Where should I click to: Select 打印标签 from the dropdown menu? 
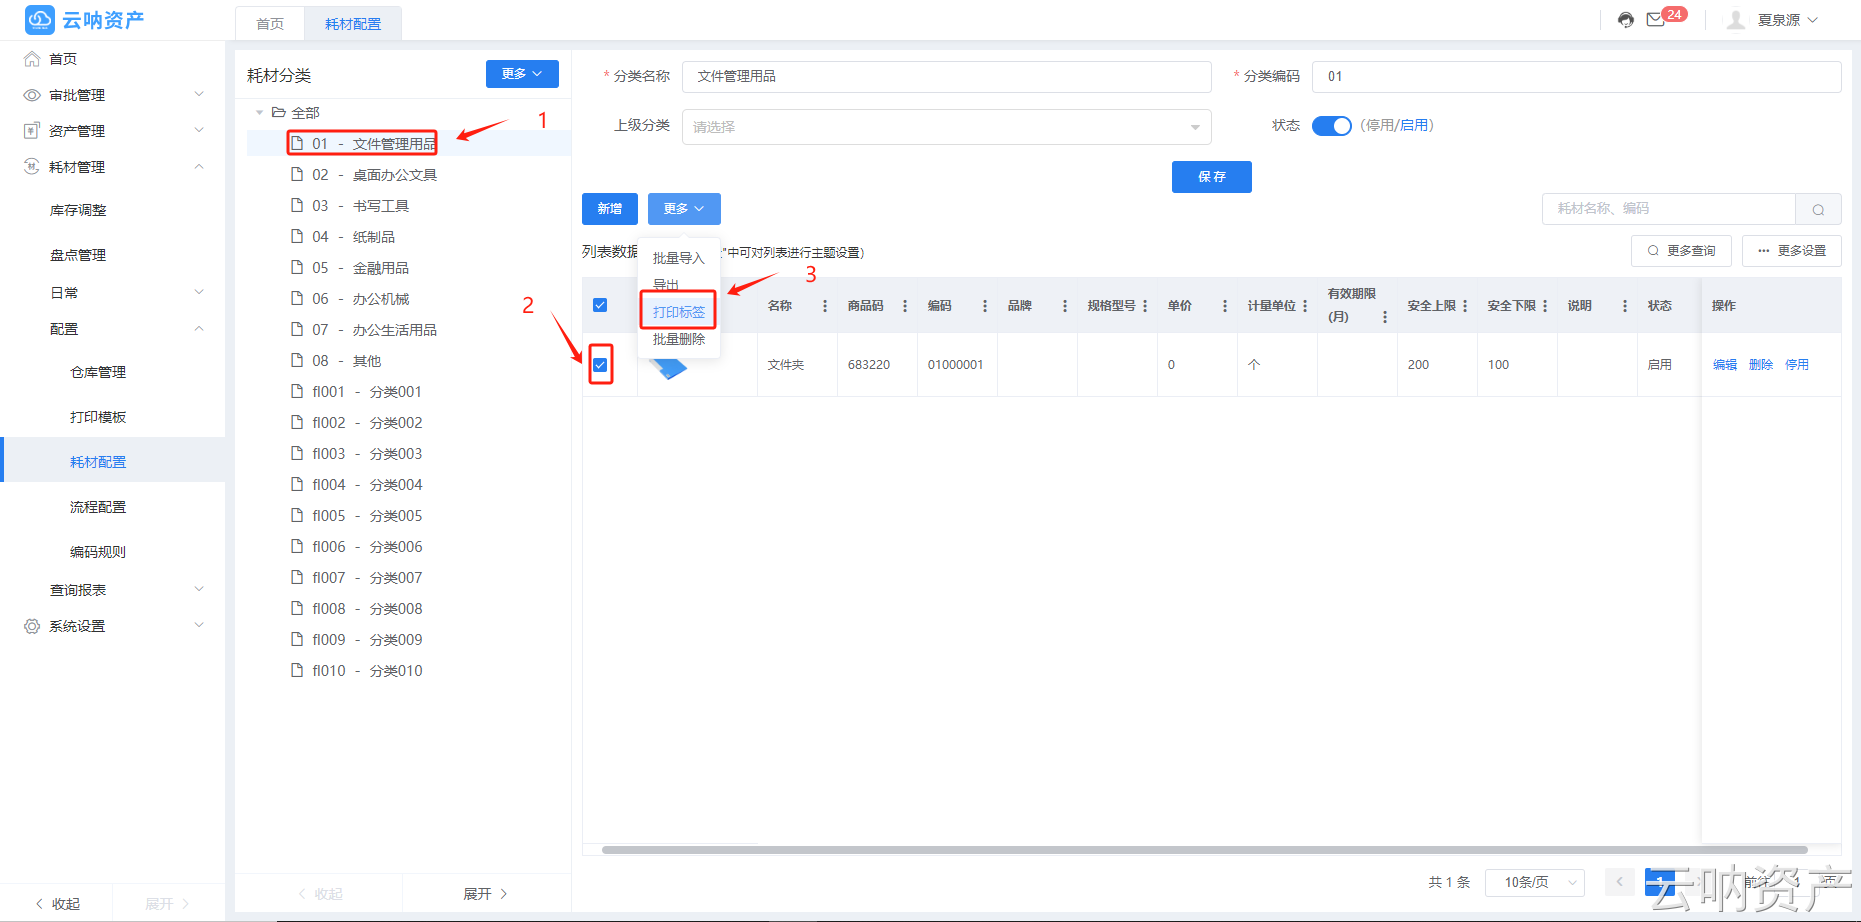(679, 312)
